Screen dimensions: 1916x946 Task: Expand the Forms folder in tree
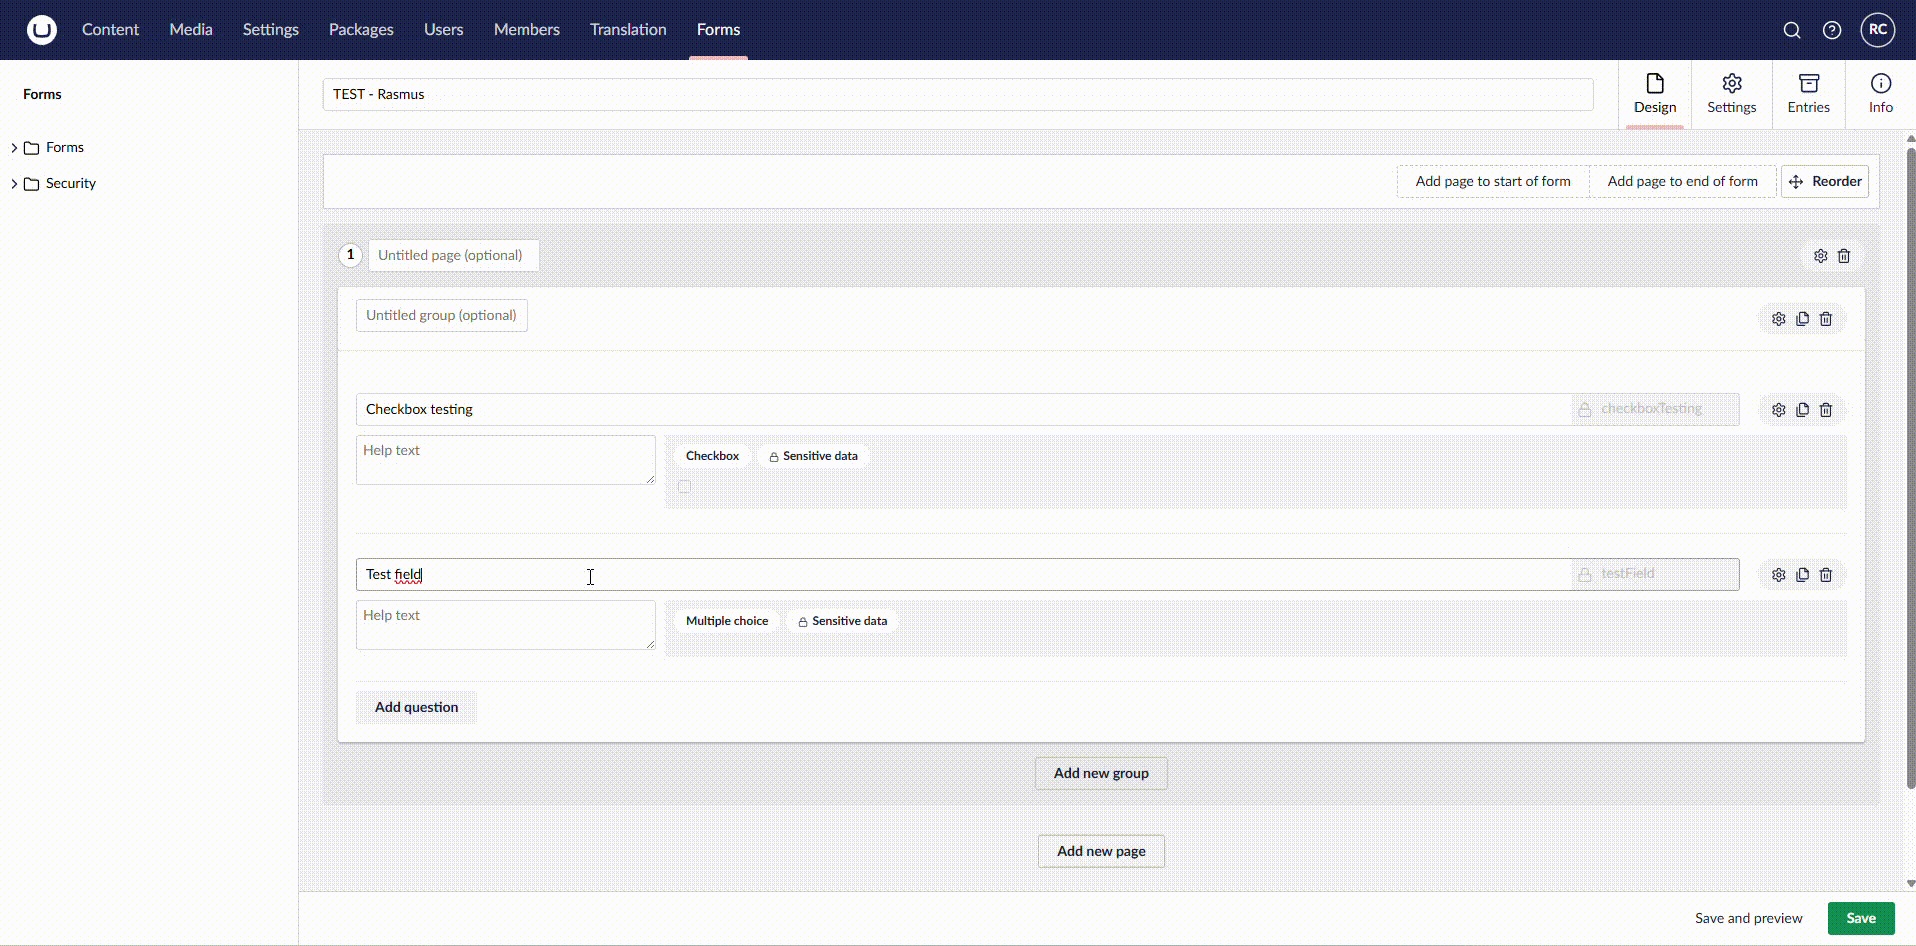coord(14,148)
